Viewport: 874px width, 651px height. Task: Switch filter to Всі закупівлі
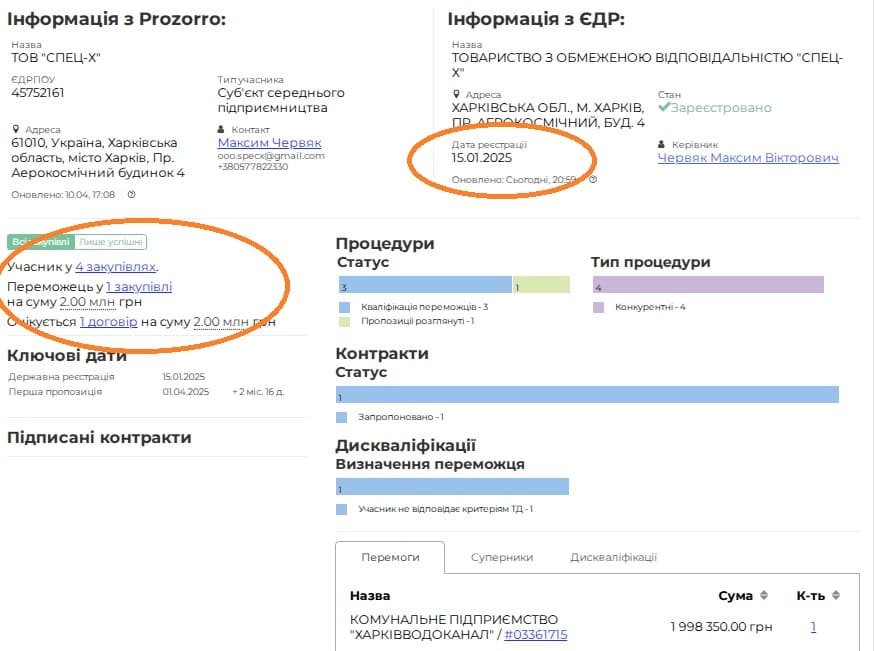(x=40, y=242)
